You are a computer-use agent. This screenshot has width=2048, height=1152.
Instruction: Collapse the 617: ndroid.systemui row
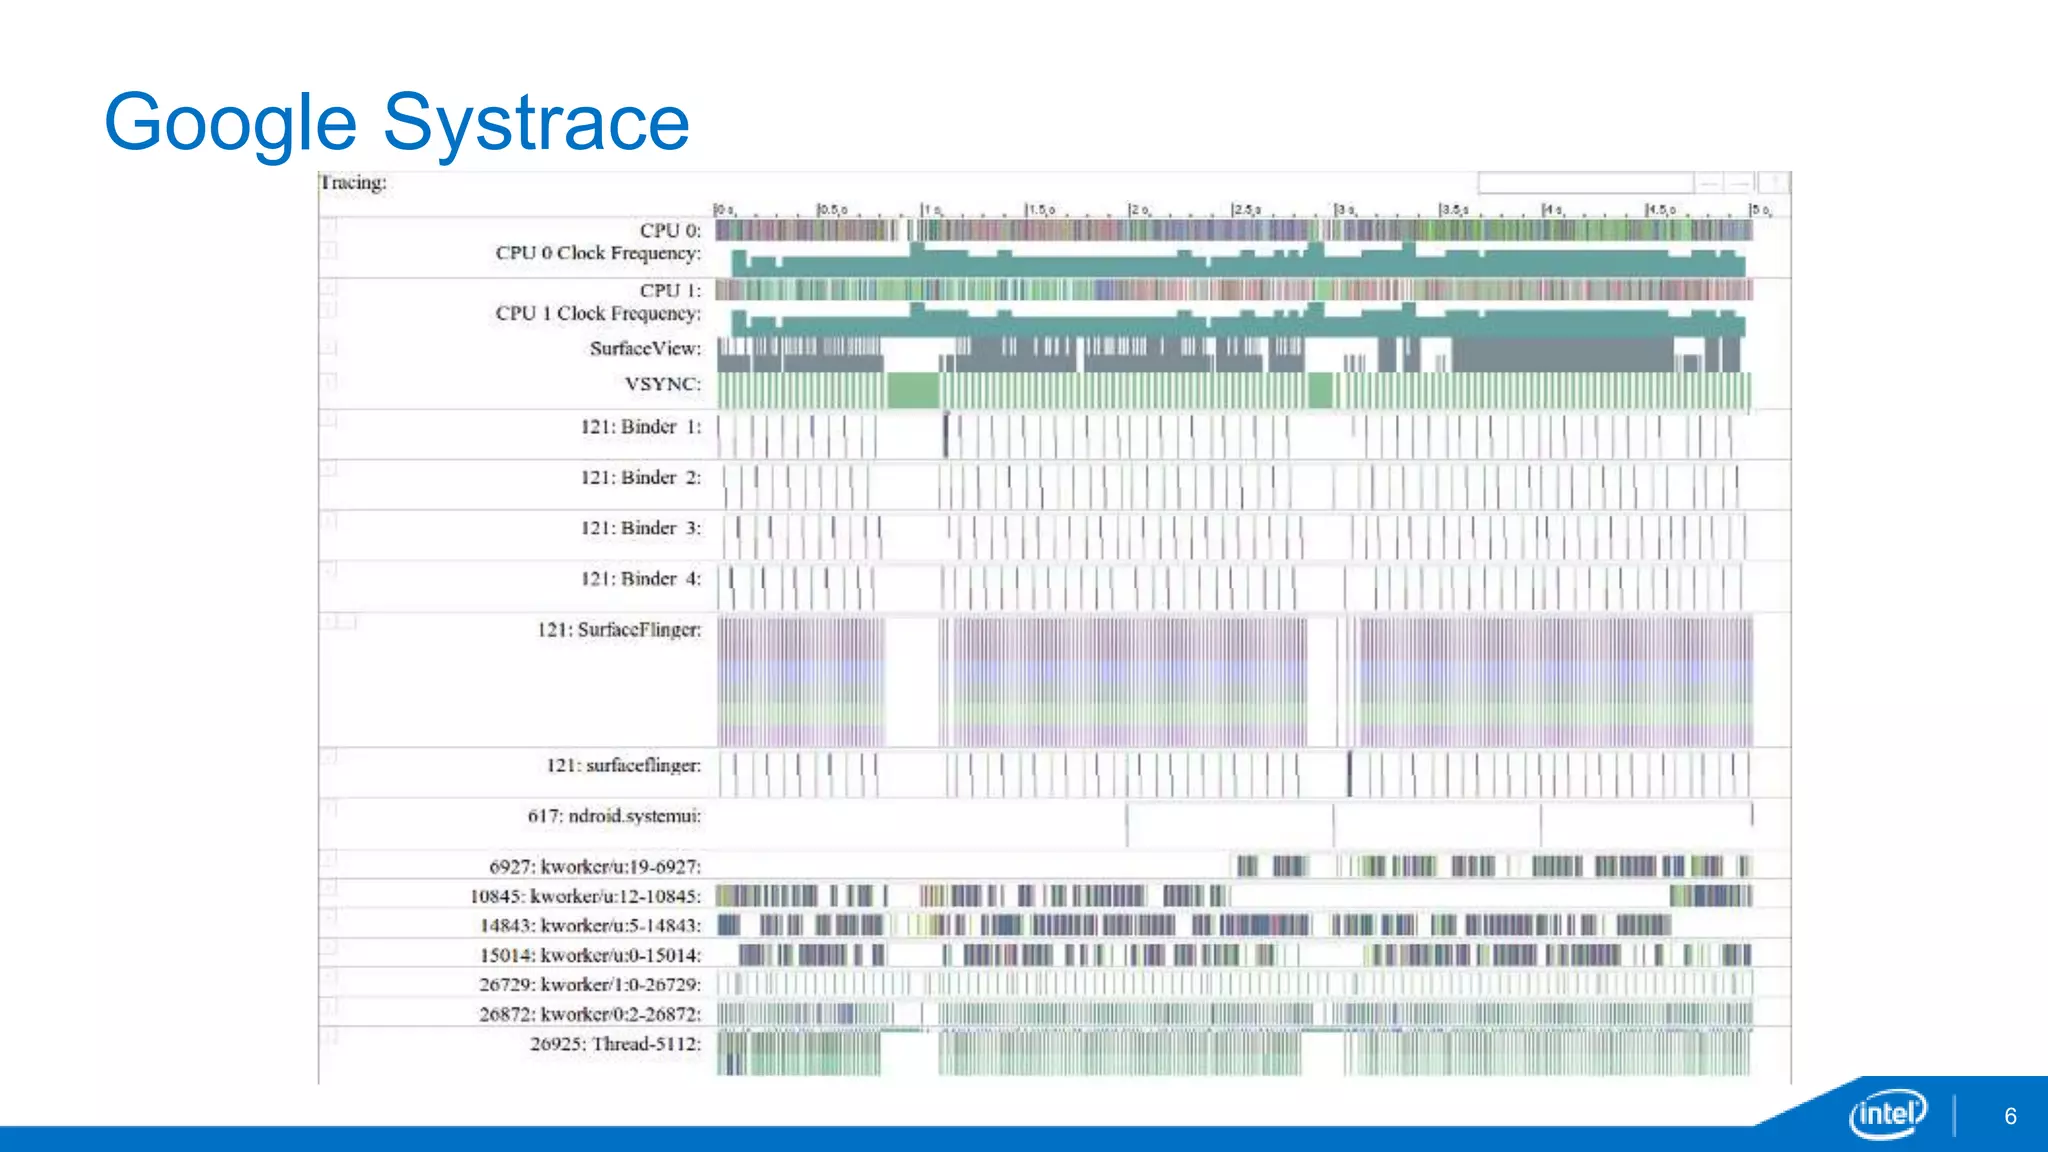click(329, 807)
